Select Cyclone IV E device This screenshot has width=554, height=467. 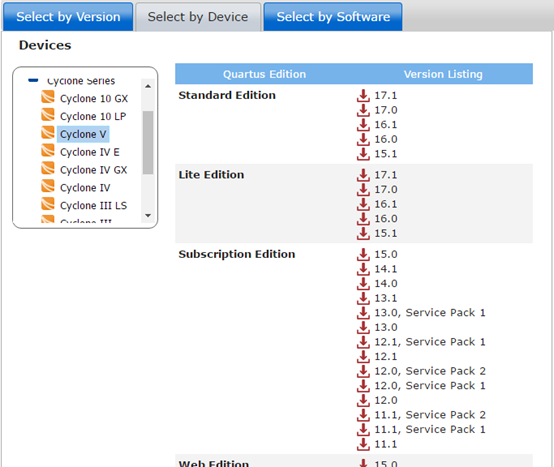click(x=90, y=152)
